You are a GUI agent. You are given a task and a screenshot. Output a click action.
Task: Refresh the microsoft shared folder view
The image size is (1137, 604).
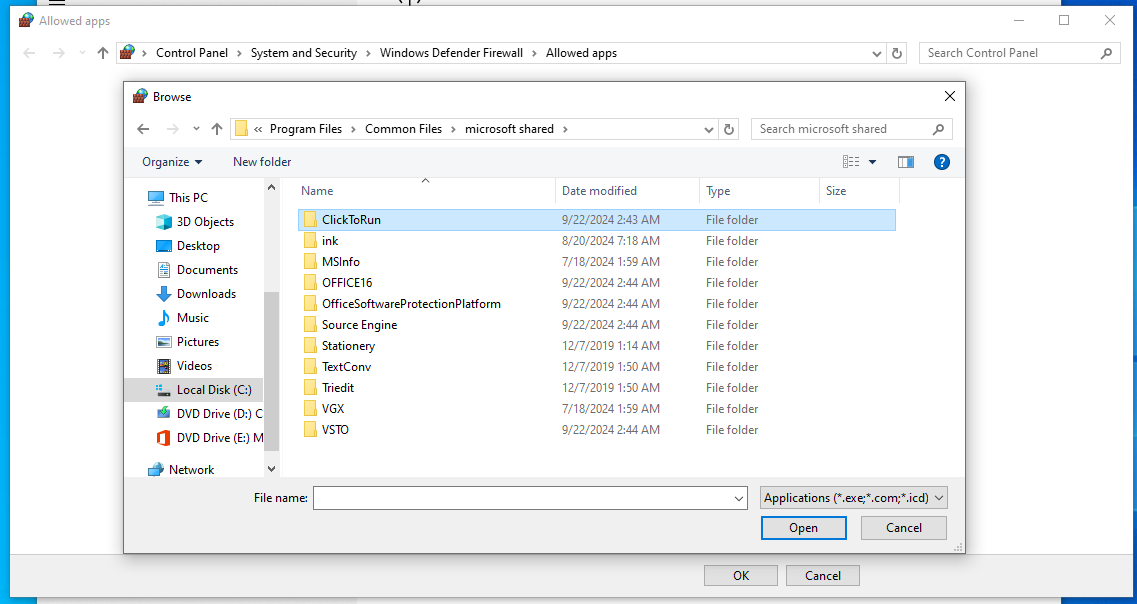tap(729, 129)
